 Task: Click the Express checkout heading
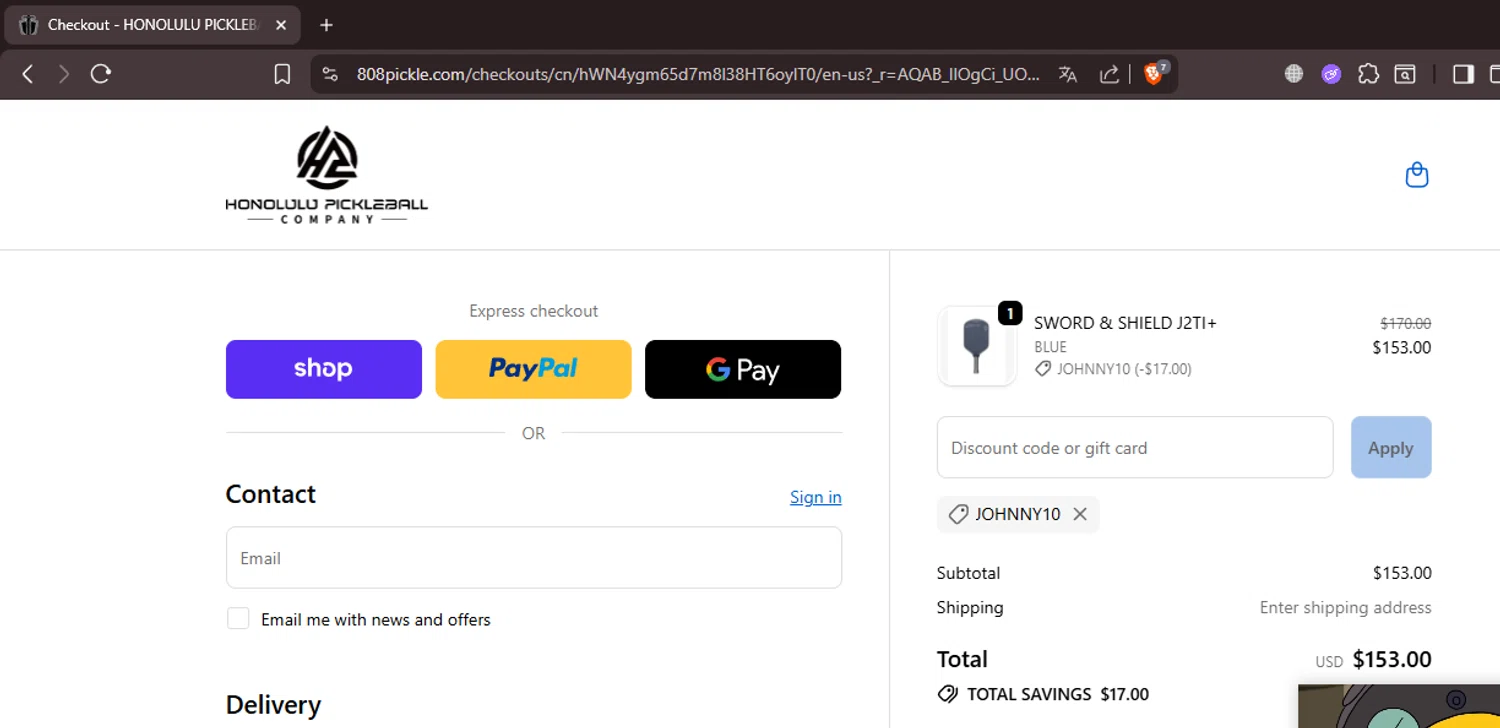(534, 311)
